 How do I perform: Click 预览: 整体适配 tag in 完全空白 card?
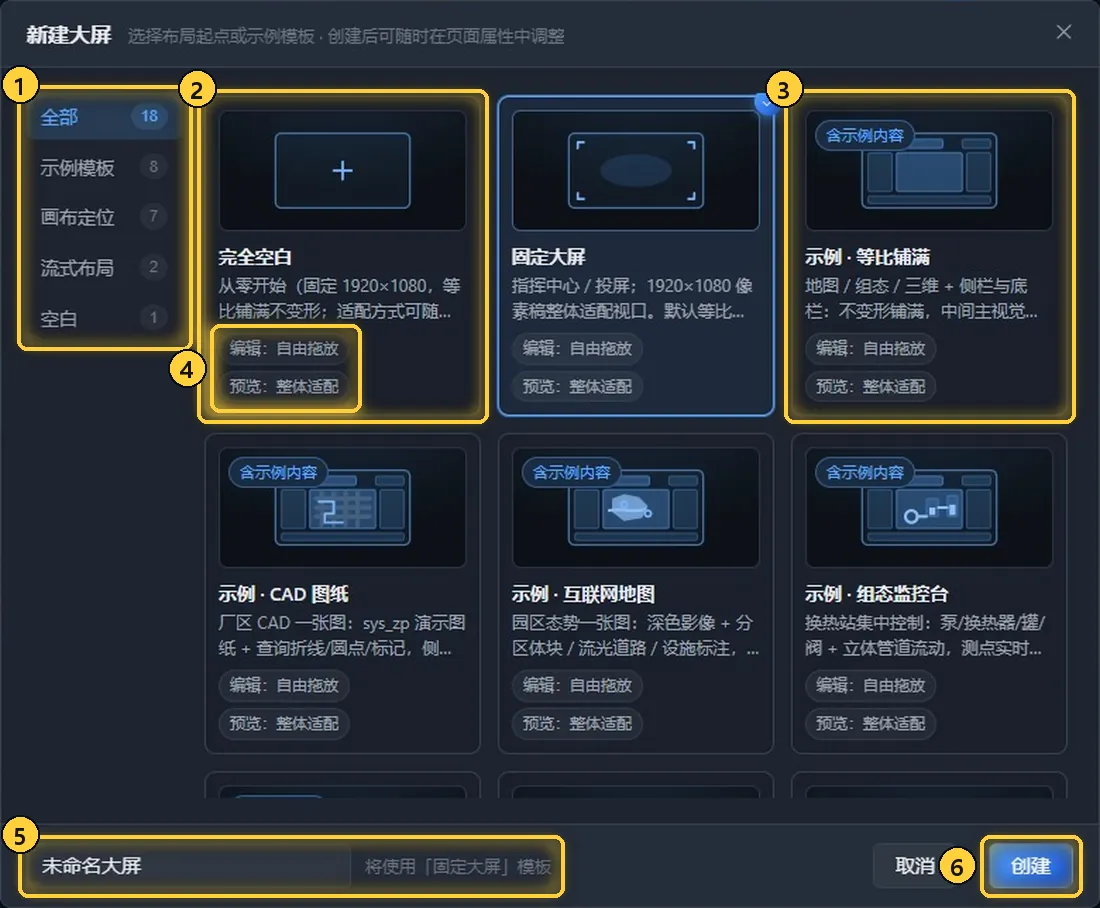tap(283, 386)
